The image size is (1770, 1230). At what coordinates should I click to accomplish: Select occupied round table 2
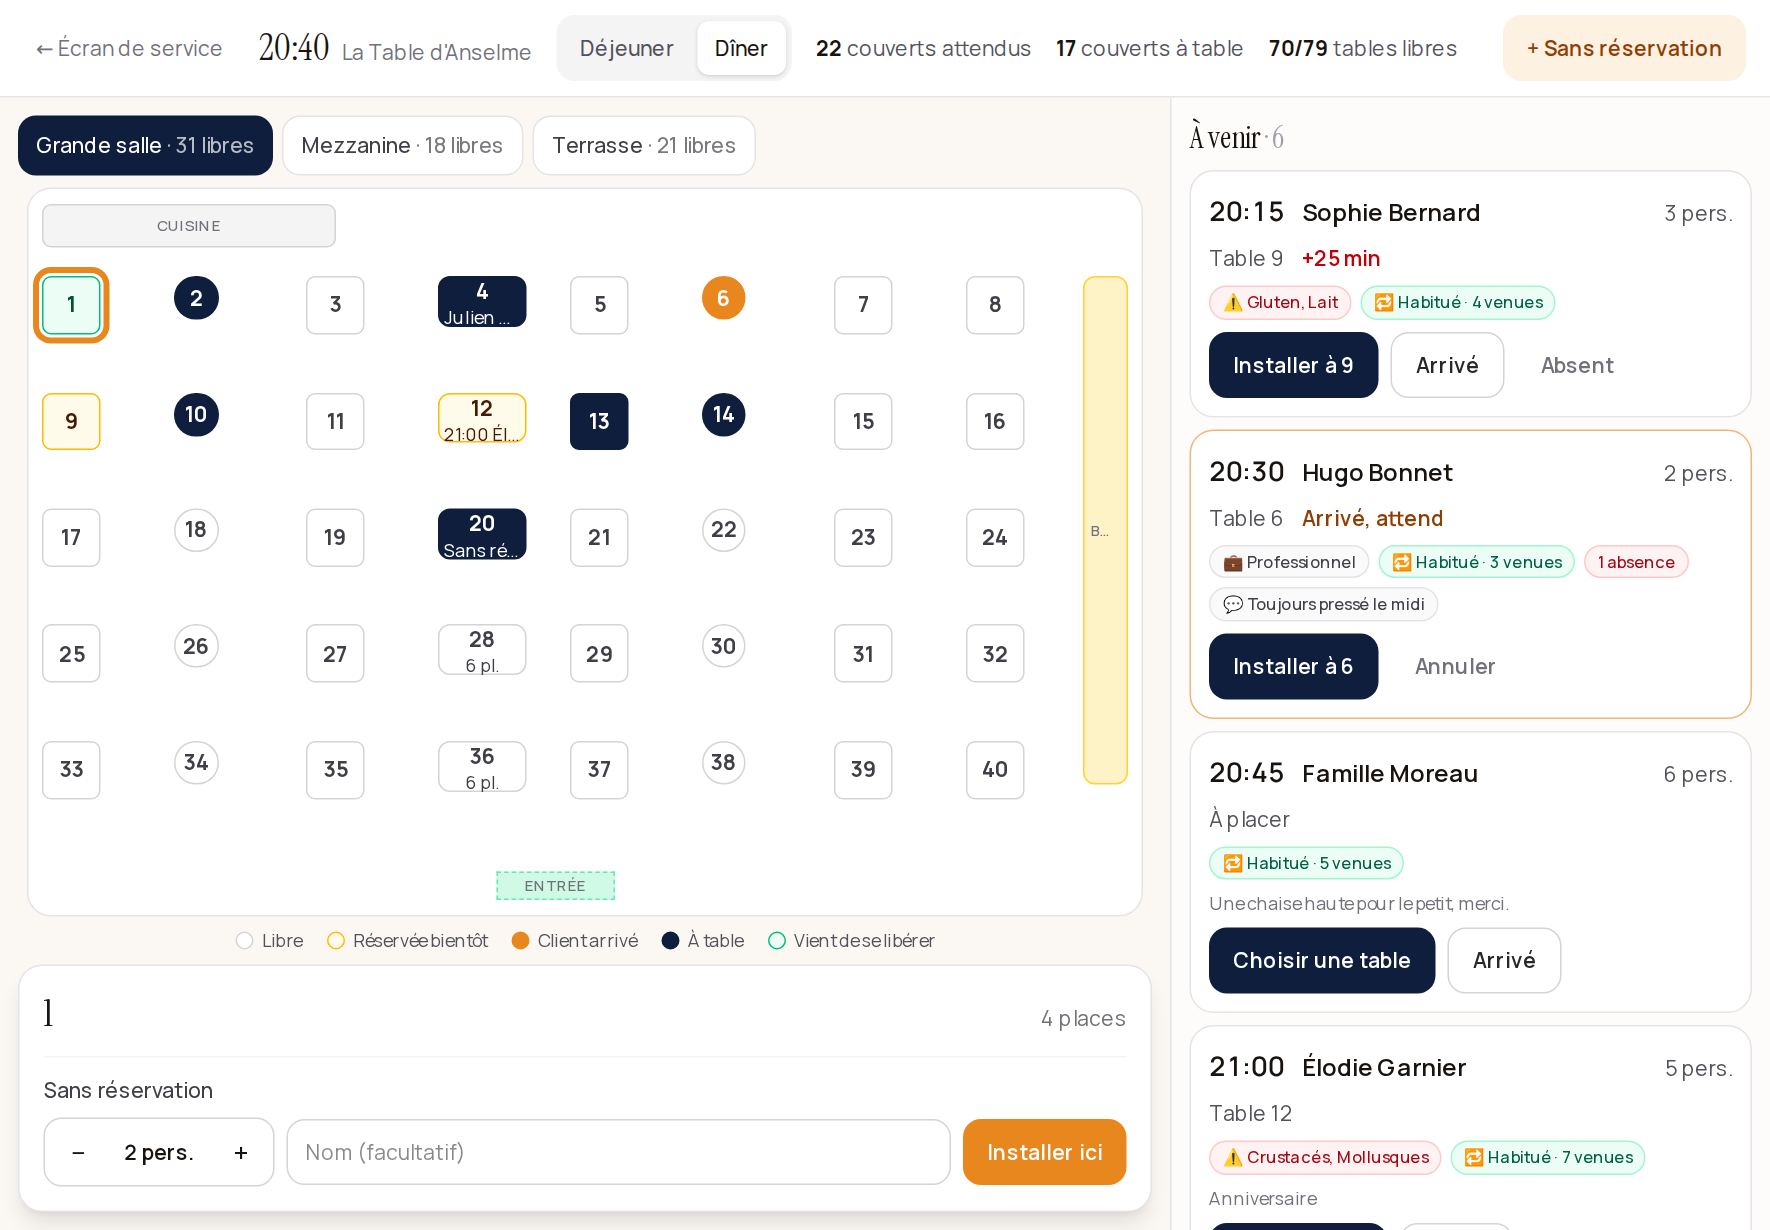196,298
